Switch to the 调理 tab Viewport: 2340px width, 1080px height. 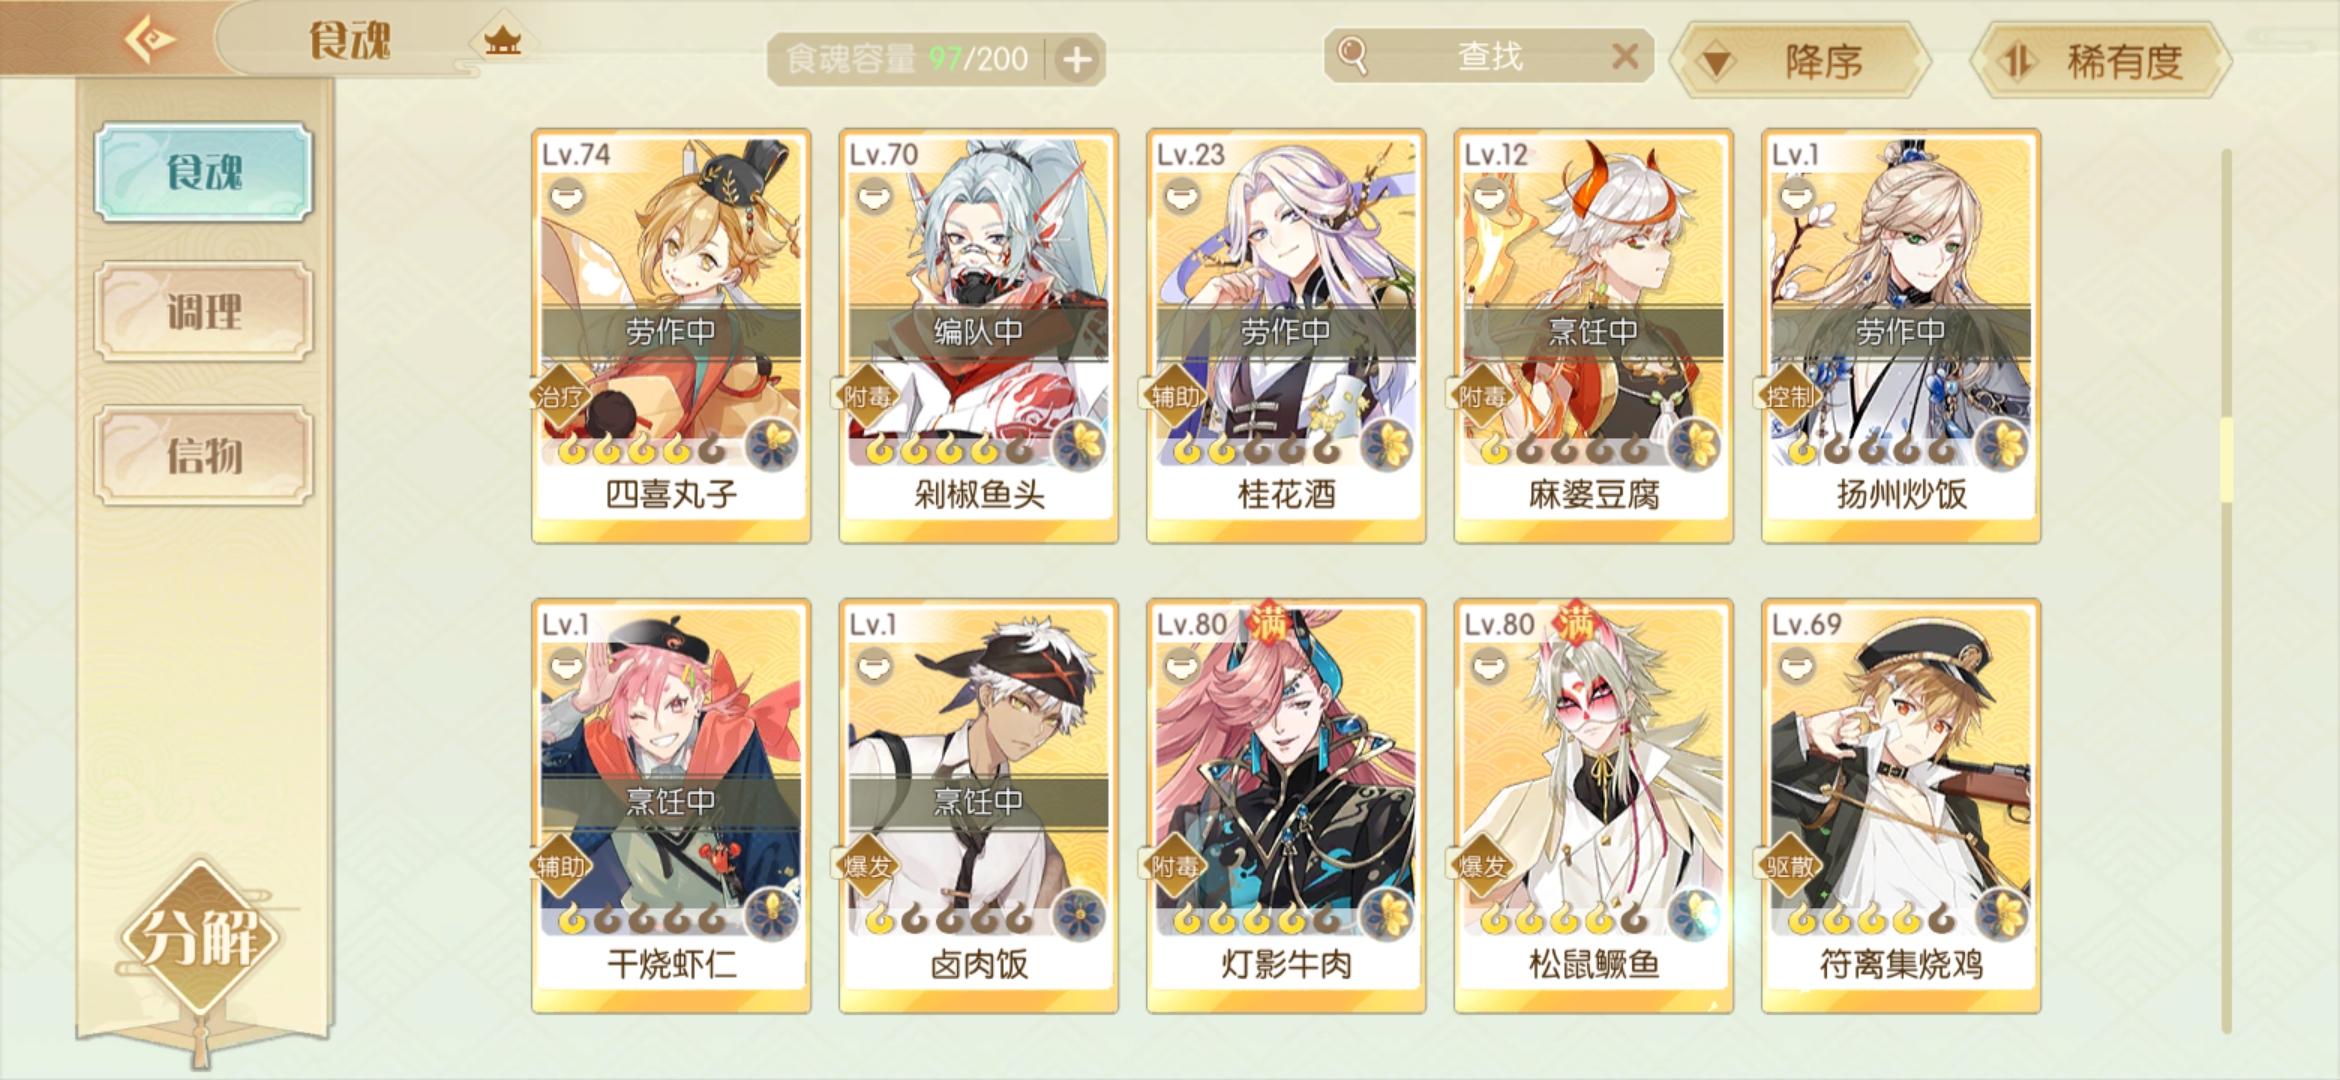pyautogui.click(x=204, y=312)
